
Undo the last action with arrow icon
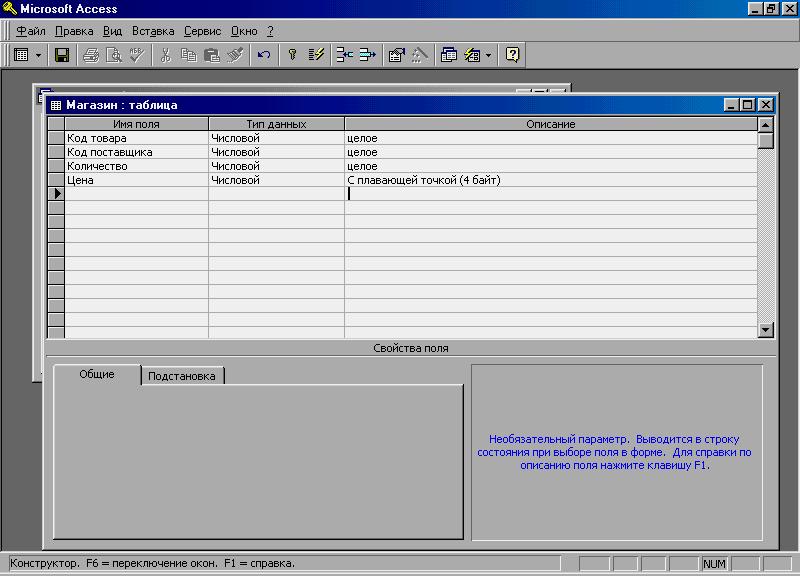tap(264, 55)
